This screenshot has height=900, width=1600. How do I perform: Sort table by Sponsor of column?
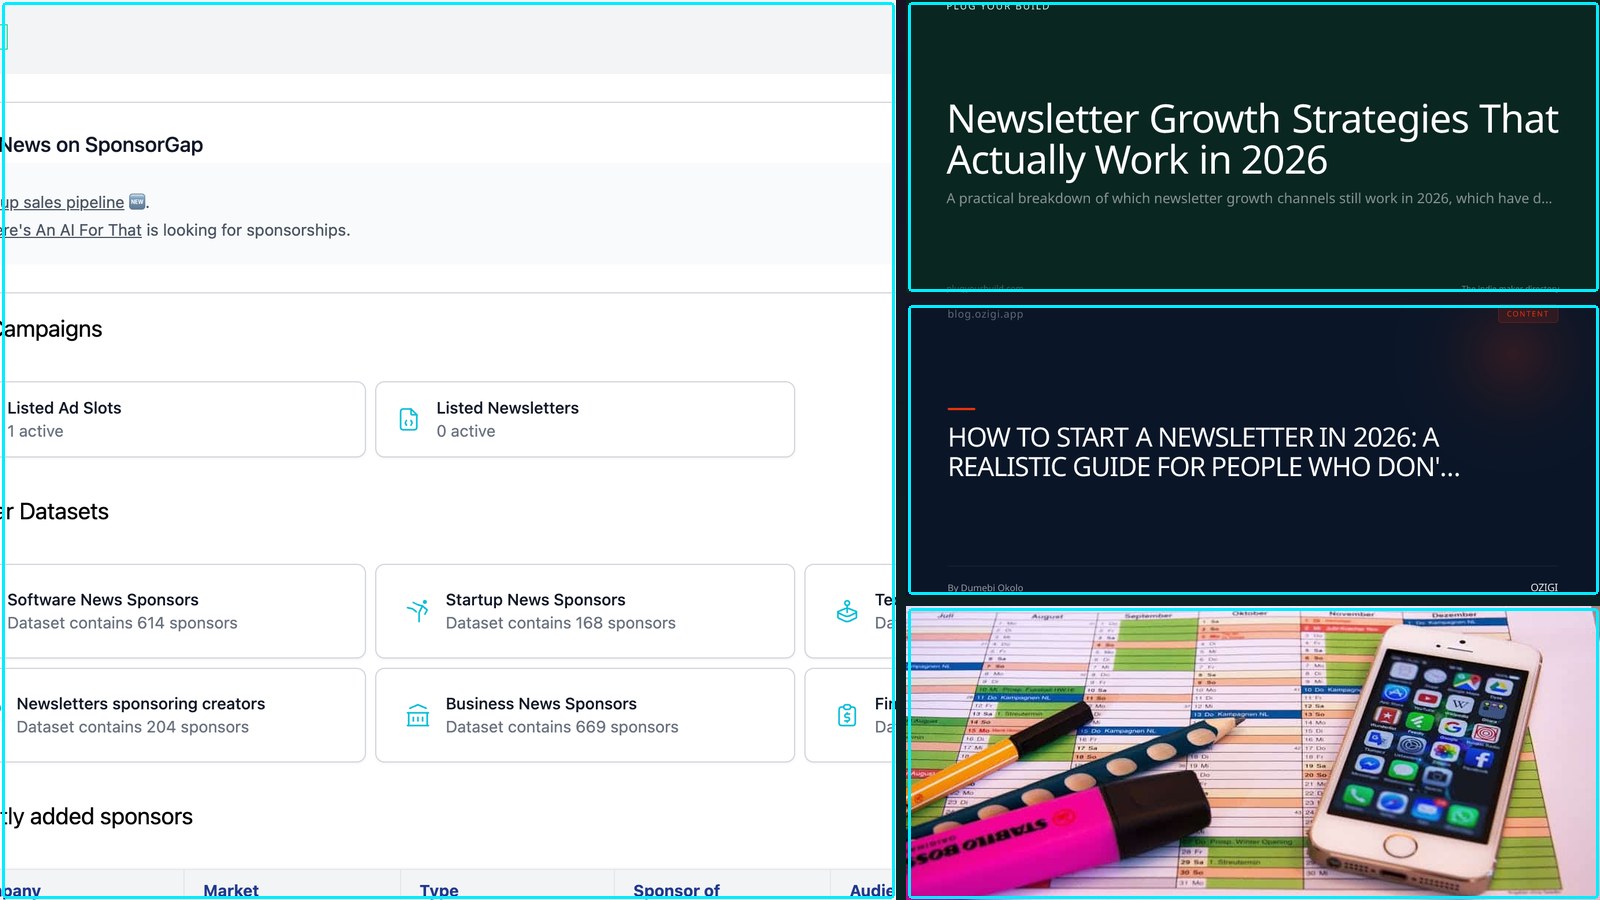[676, 890]
